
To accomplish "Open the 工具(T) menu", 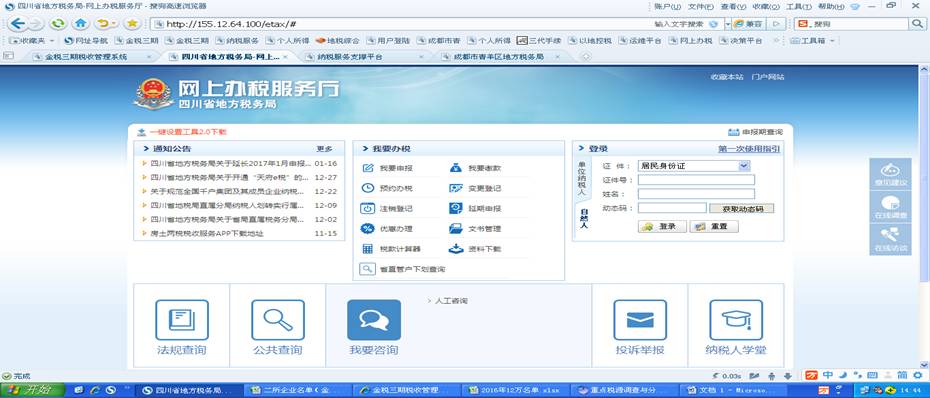I will 798,6.
